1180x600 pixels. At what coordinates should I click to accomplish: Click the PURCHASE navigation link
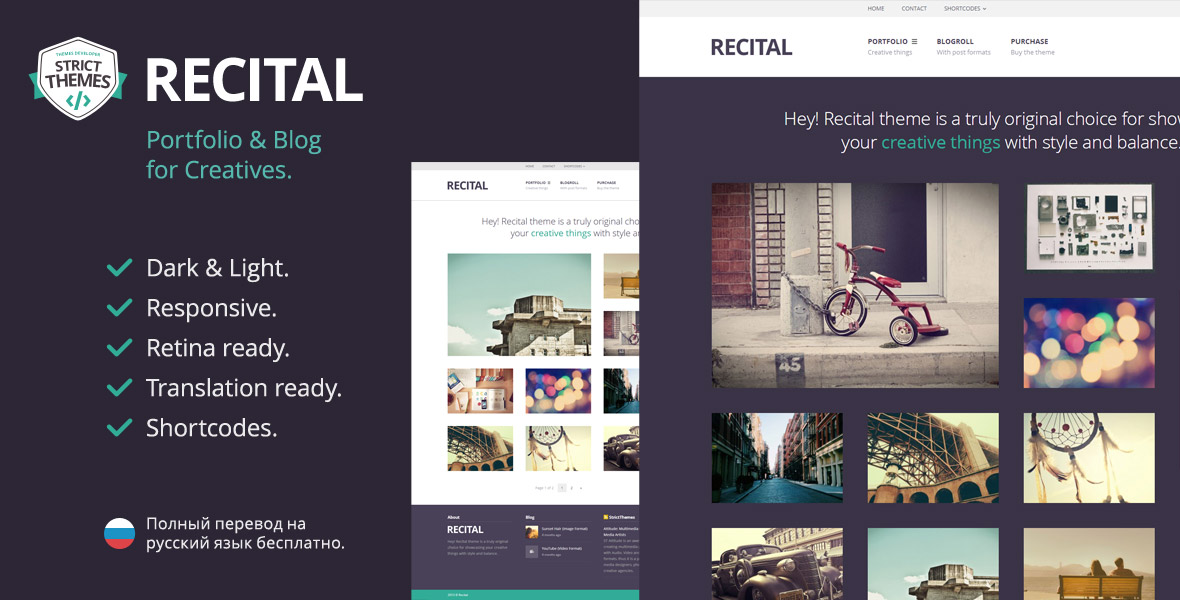click(1031, 41)
